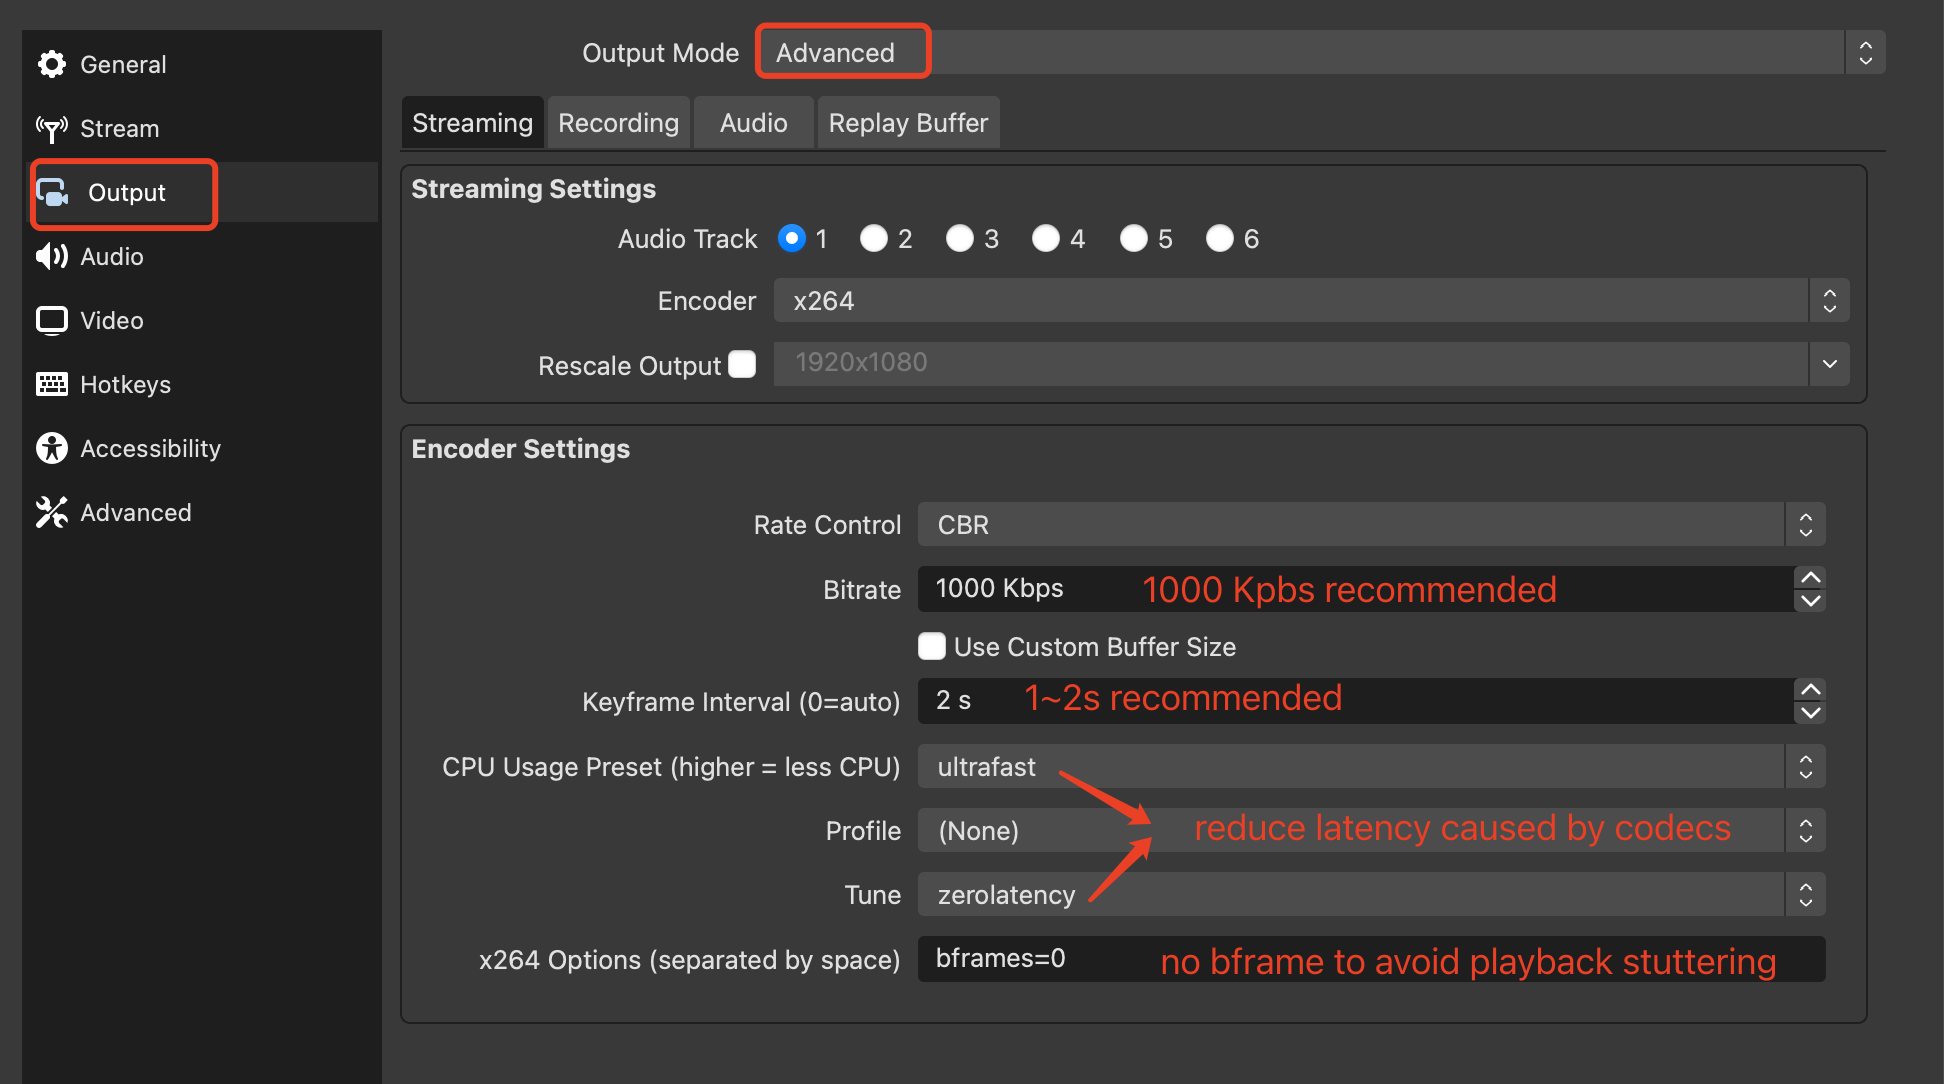The height and width of the screenshot is (1084, 1944).
Task: Open CPU Usage Preset ultrafast dropdown
Action: [1371, 766]
